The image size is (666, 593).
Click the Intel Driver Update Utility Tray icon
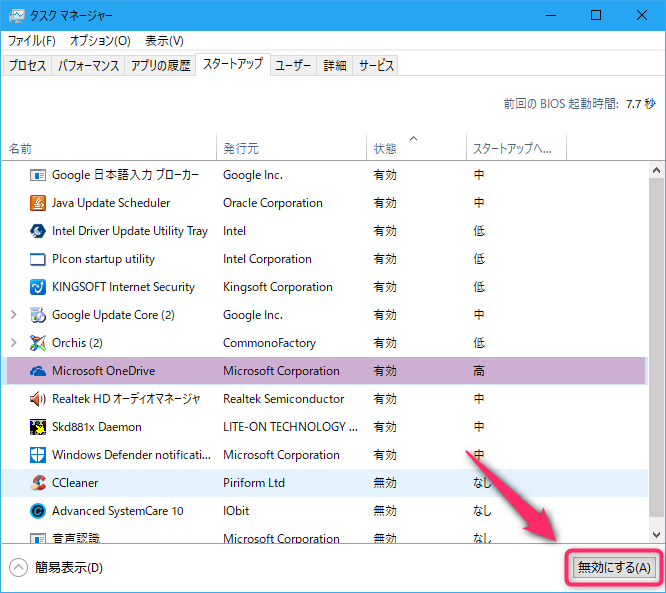point(38,231)
